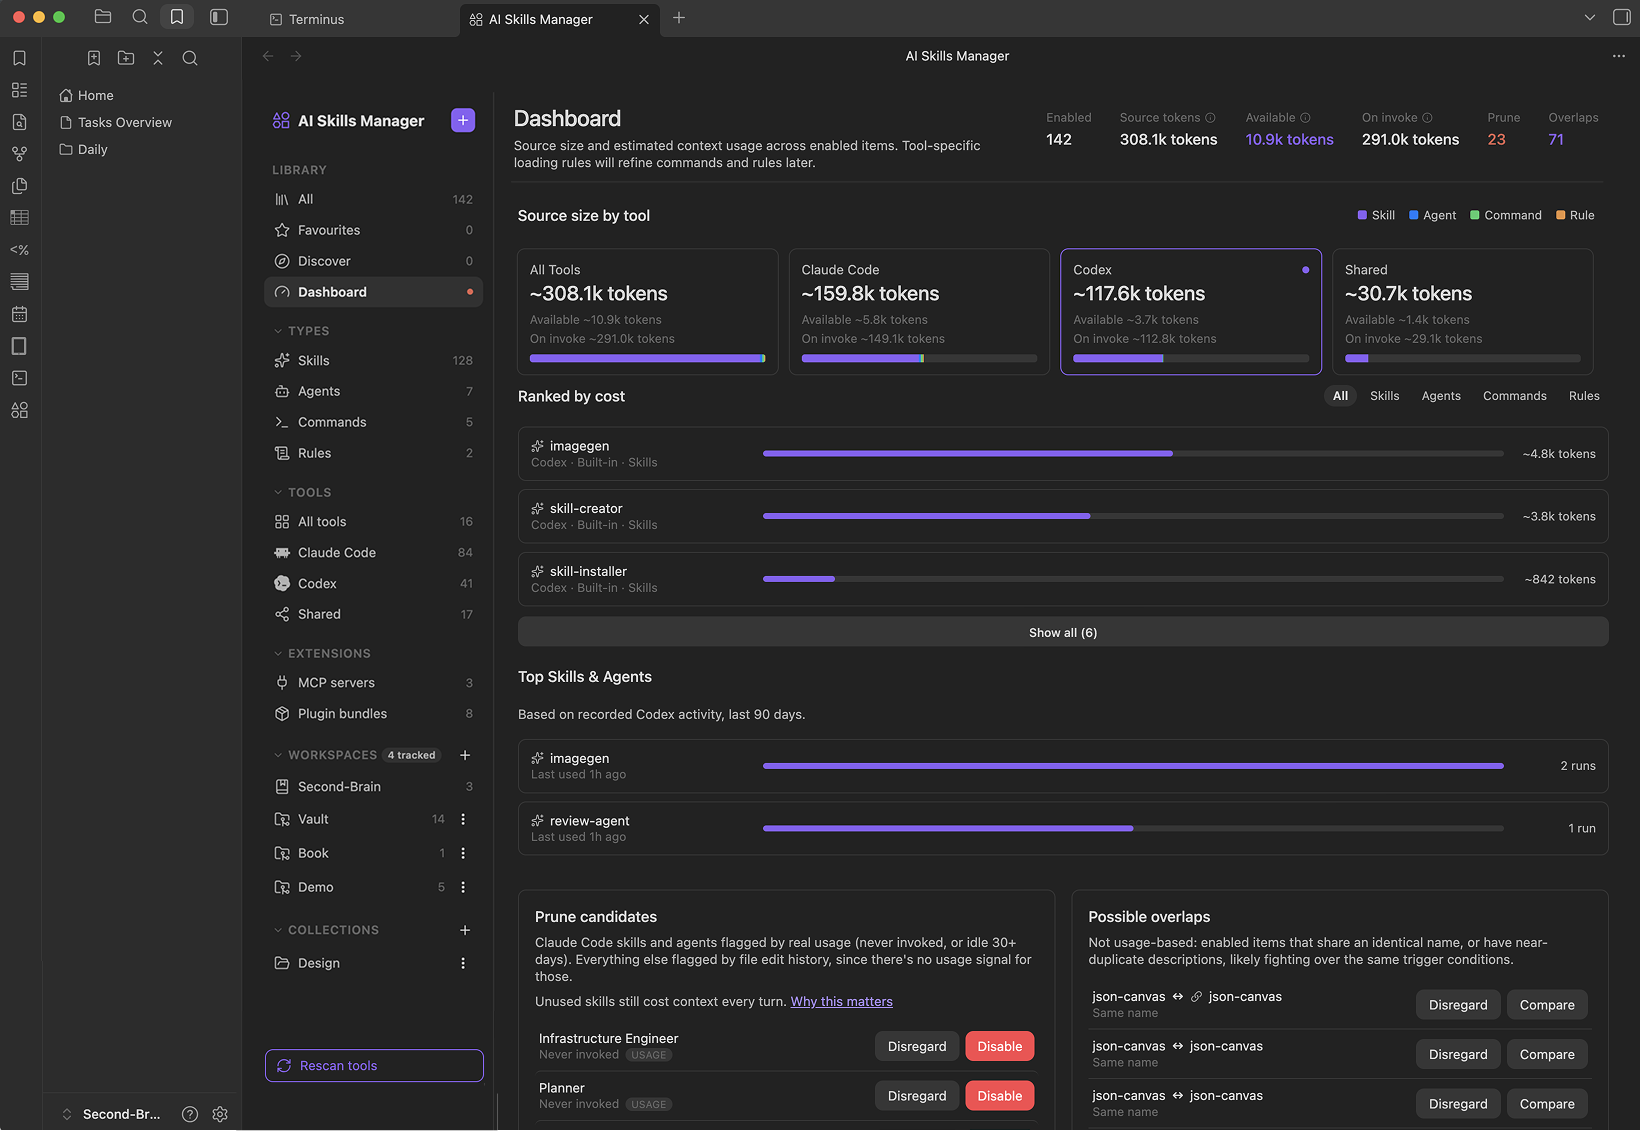Filter ranked list by Skills

tap(1385, 396)
